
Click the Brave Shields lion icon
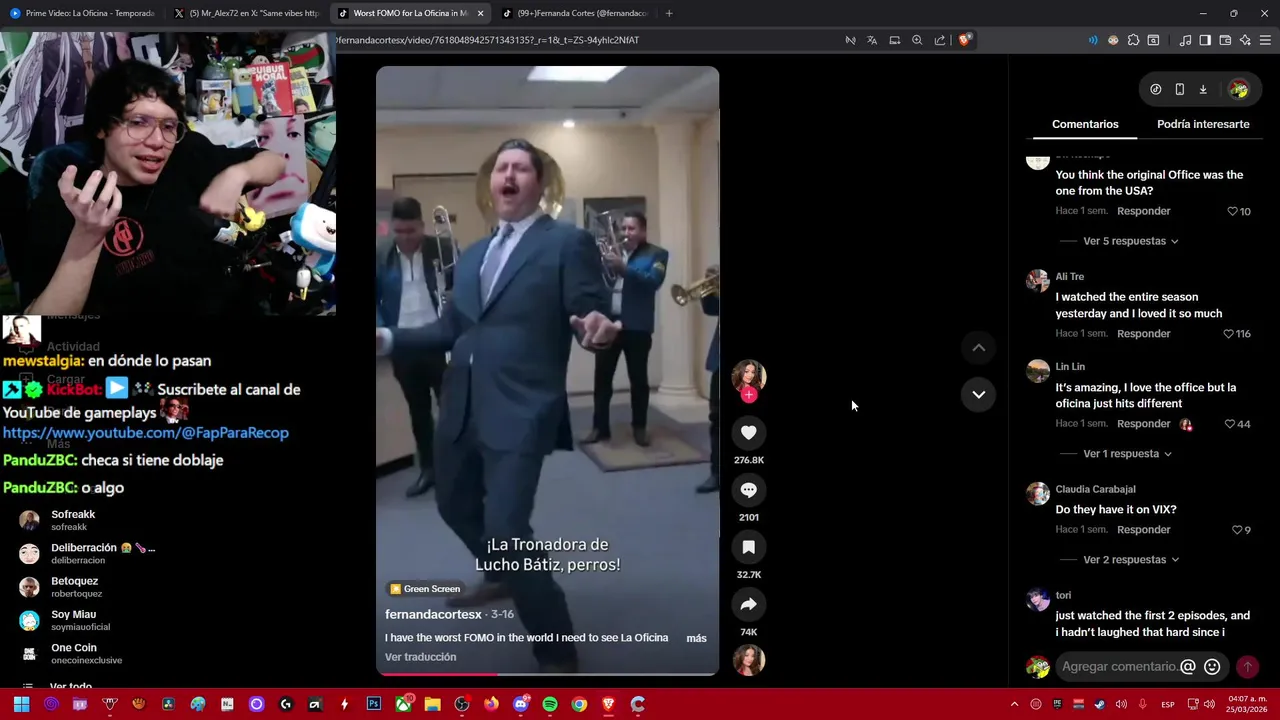pos(964,40)
